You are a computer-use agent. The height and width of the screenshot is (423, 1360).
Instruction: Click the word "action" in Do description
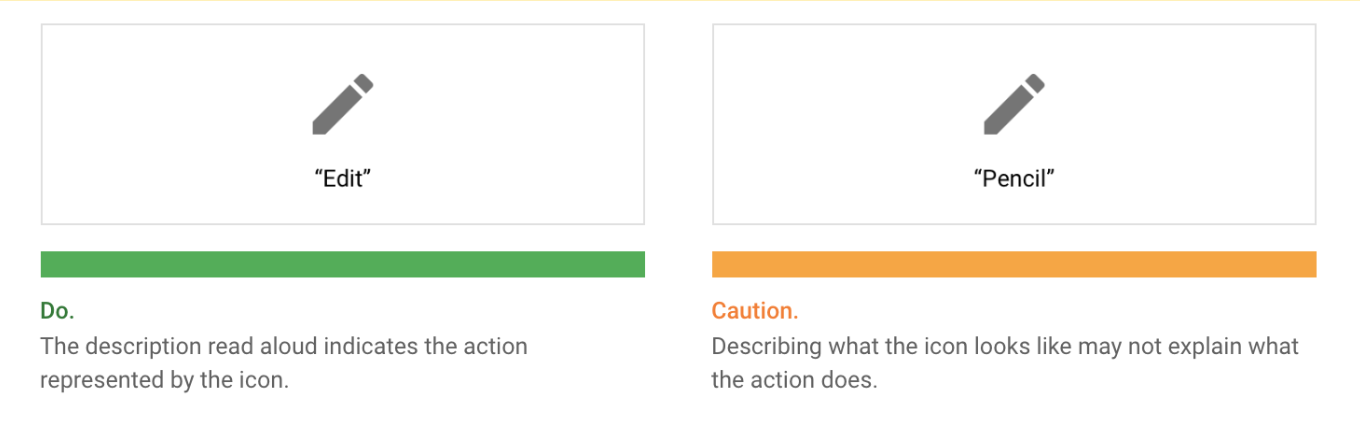[x=495, y=346]
